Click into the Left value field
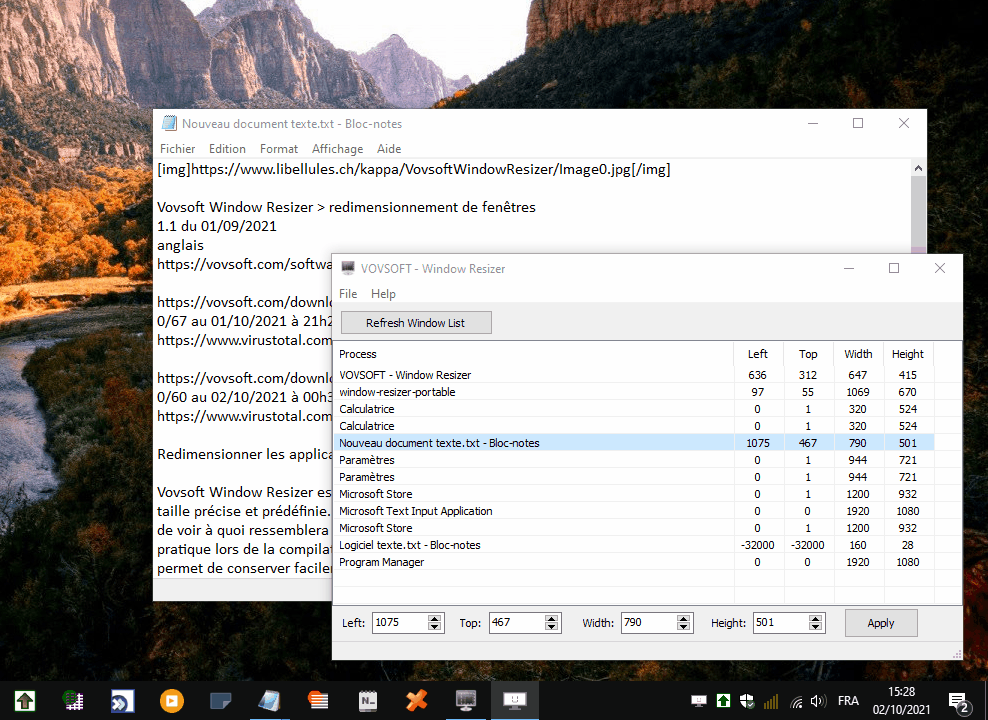The width and height of the screenshot is (988, 720). pyautogui.click(x=400, y=623)
